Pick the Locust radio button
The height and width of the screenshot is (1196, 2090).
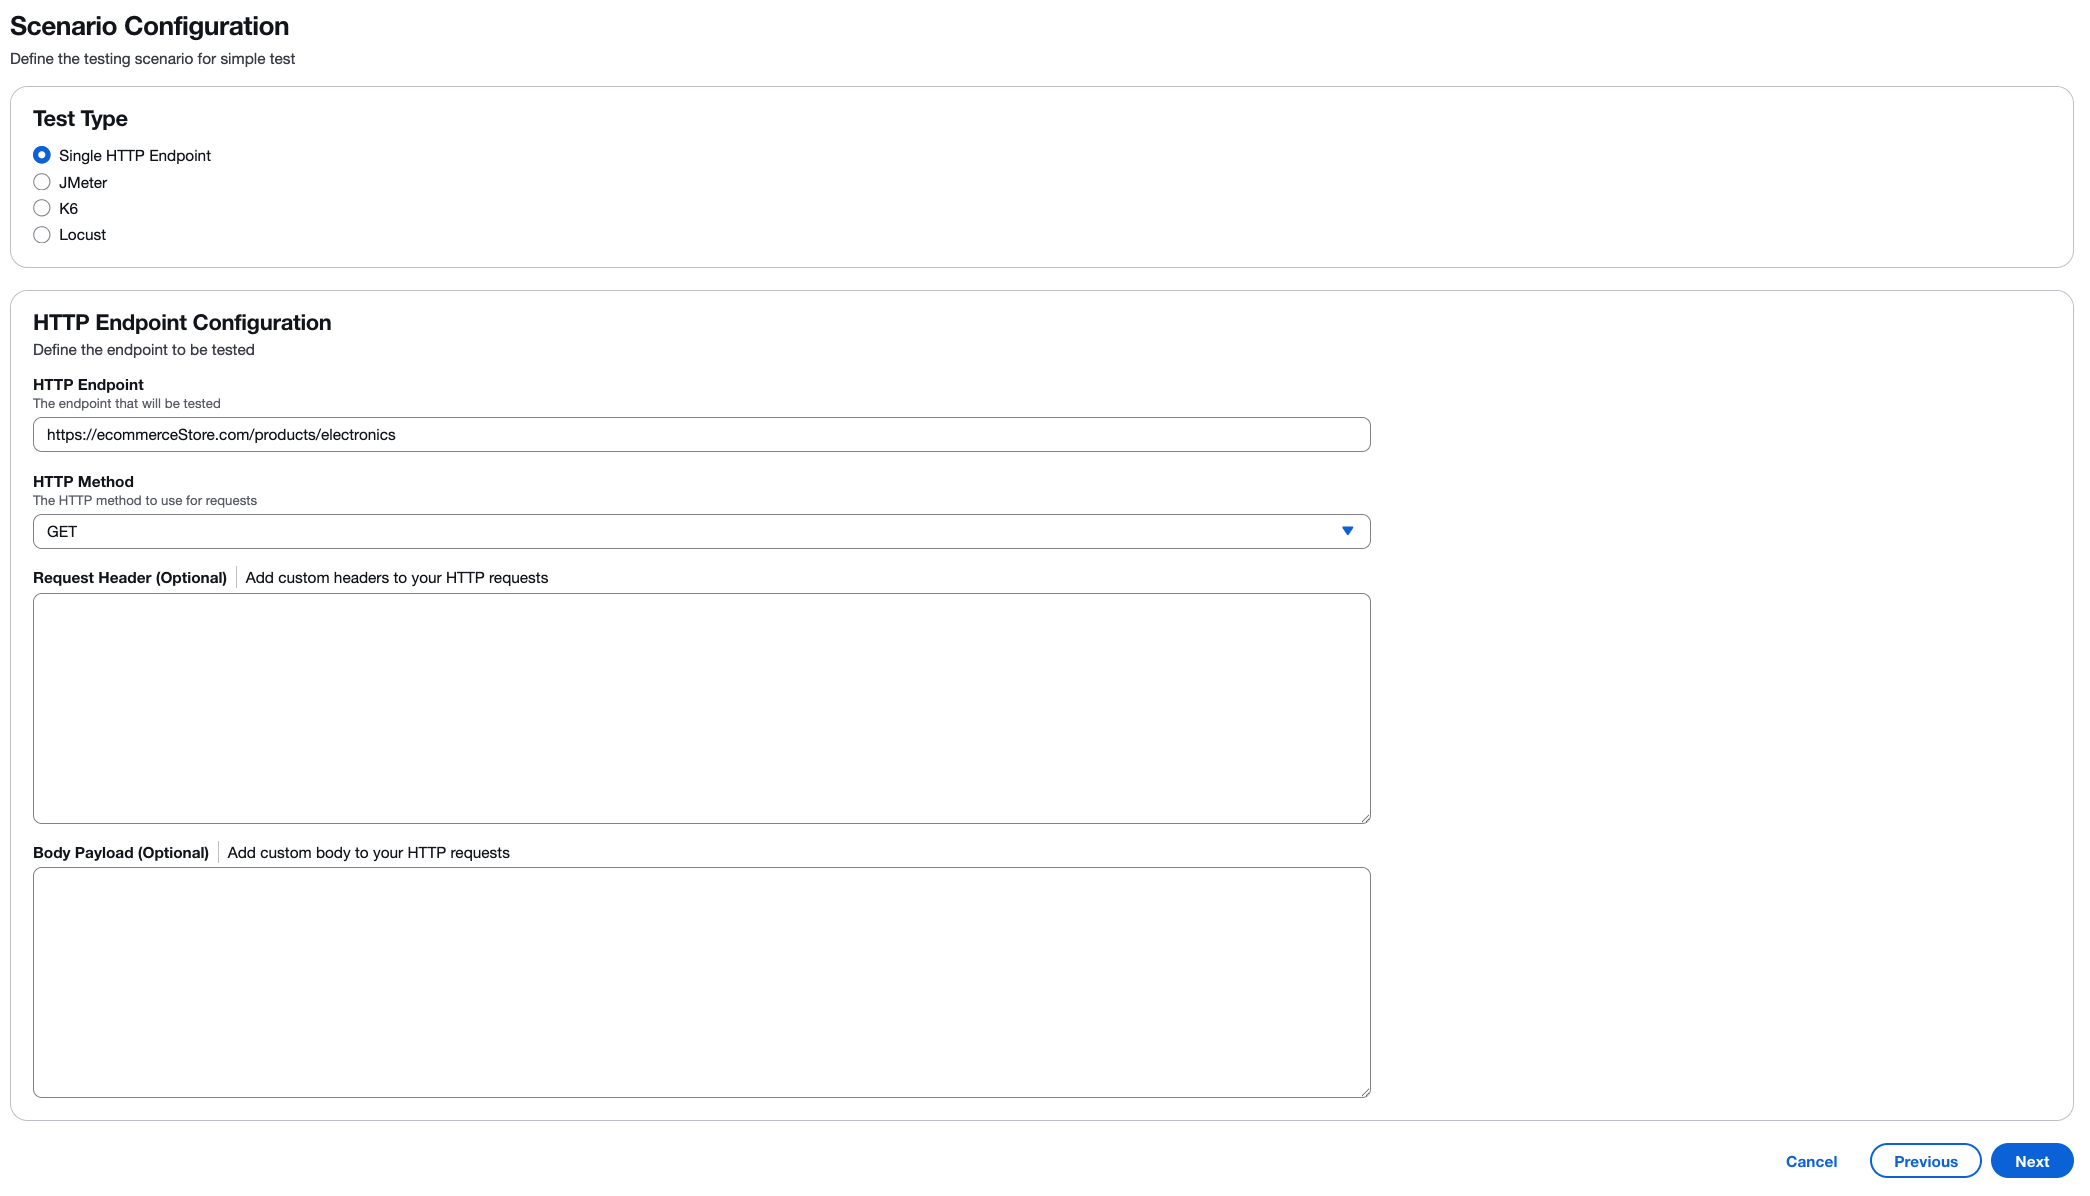tap(42, 235)
